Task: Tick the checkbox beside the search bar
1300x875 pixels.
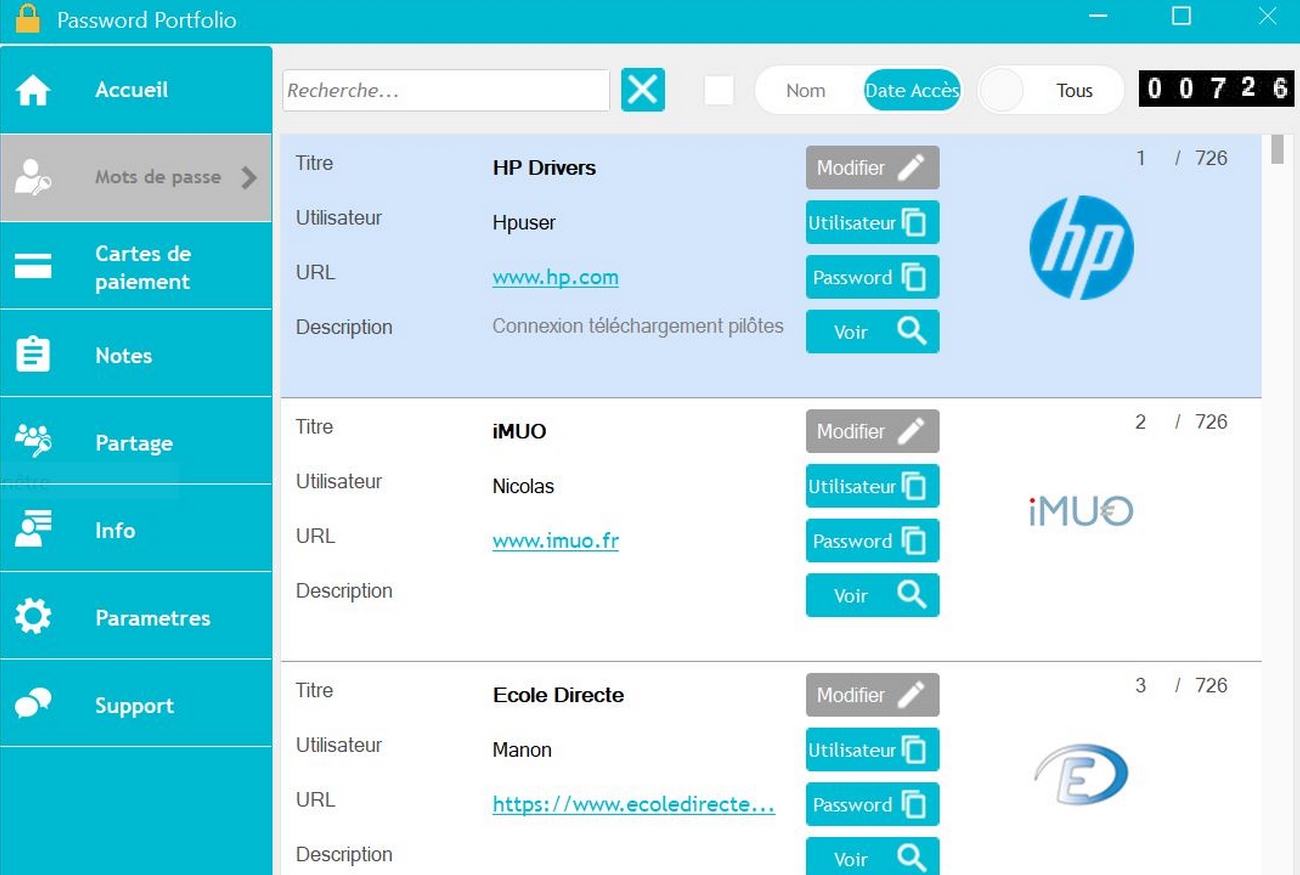Action: [719, 90]
